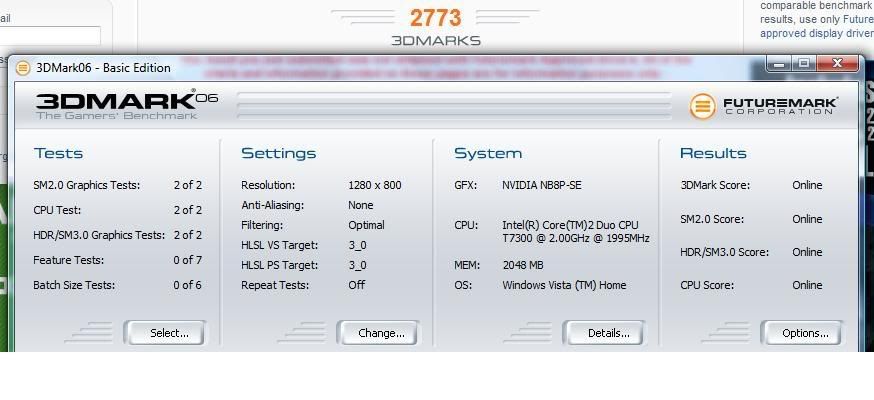Open test selection with Select... button
This screenshot has width=874, height=400.
(x=164, y=333)
